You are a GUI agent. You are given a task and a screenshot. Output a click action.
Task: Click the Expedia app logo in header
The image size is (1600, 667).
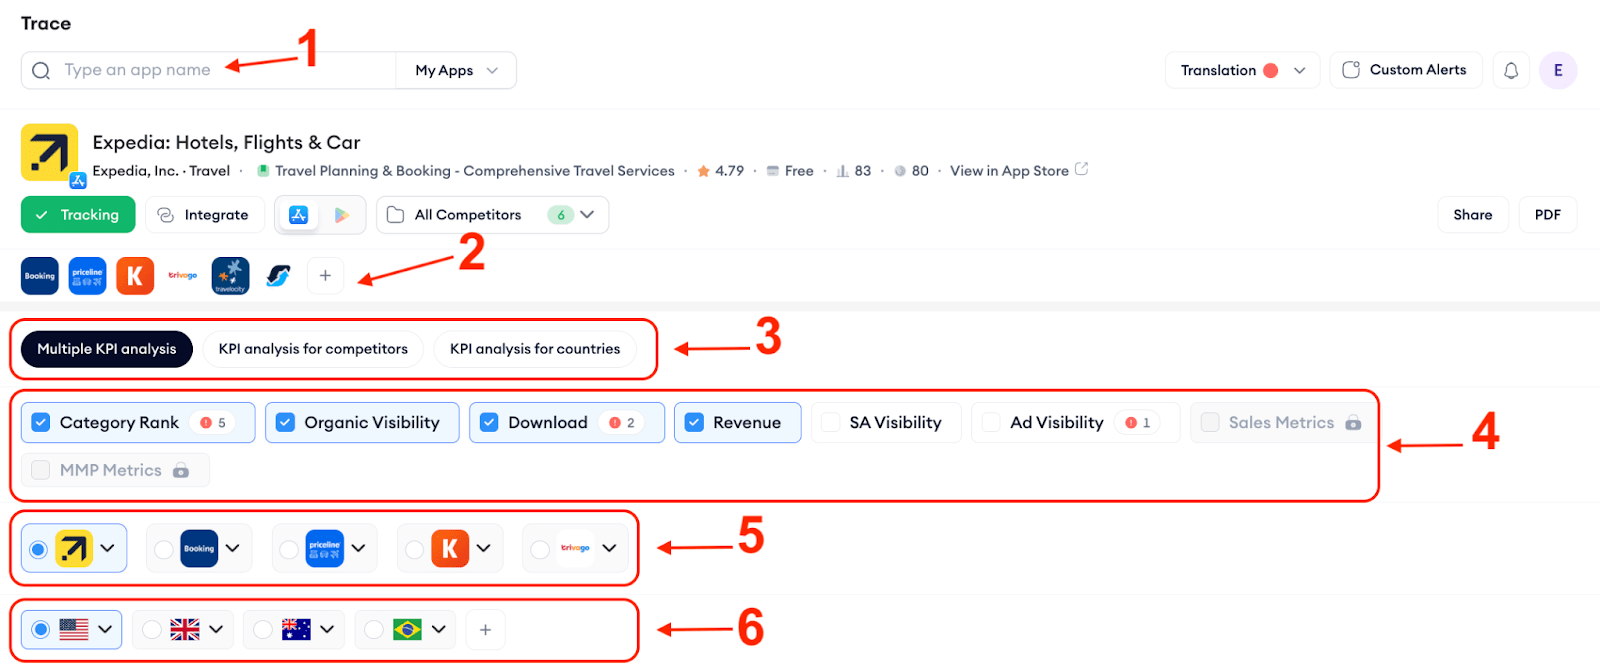[x=49, y=153]
